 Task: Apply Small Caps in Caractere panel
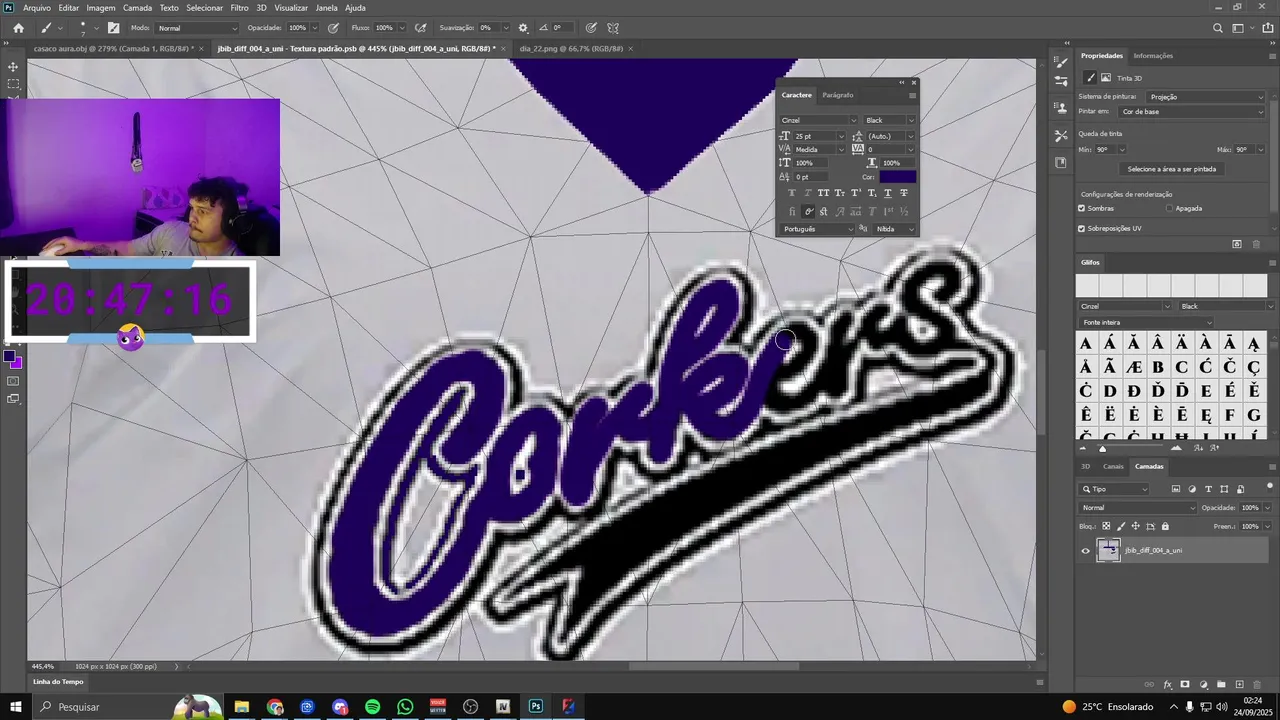(x=839, y=193)
